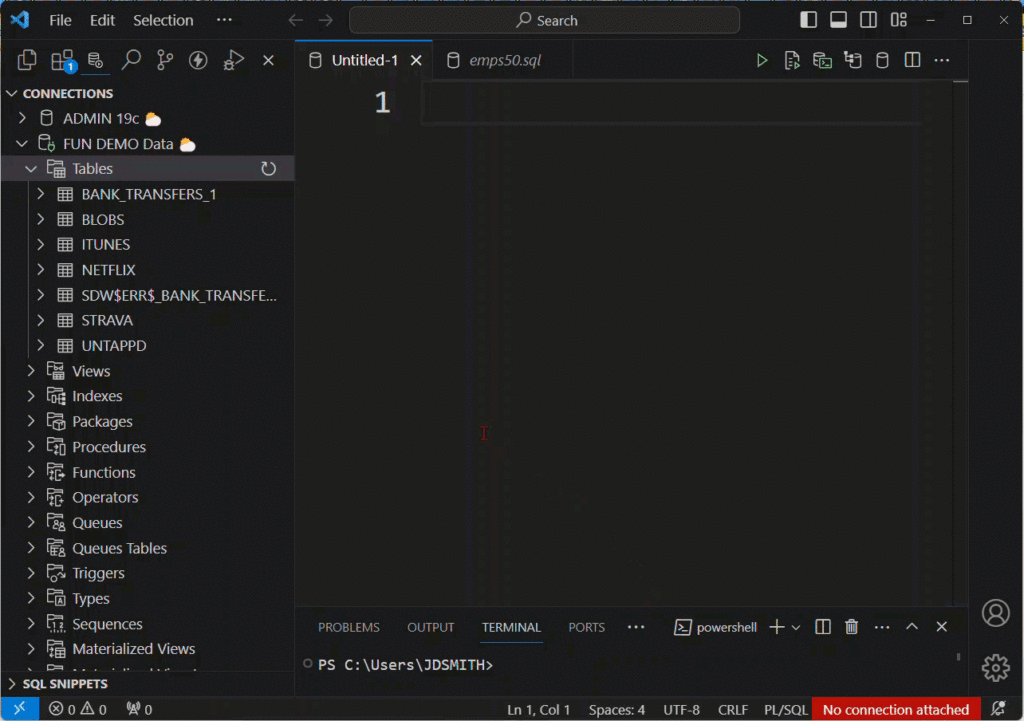Kill terminal with the trash icon
The height and width of the screenshot is (721, 1024).
point(852,627)
